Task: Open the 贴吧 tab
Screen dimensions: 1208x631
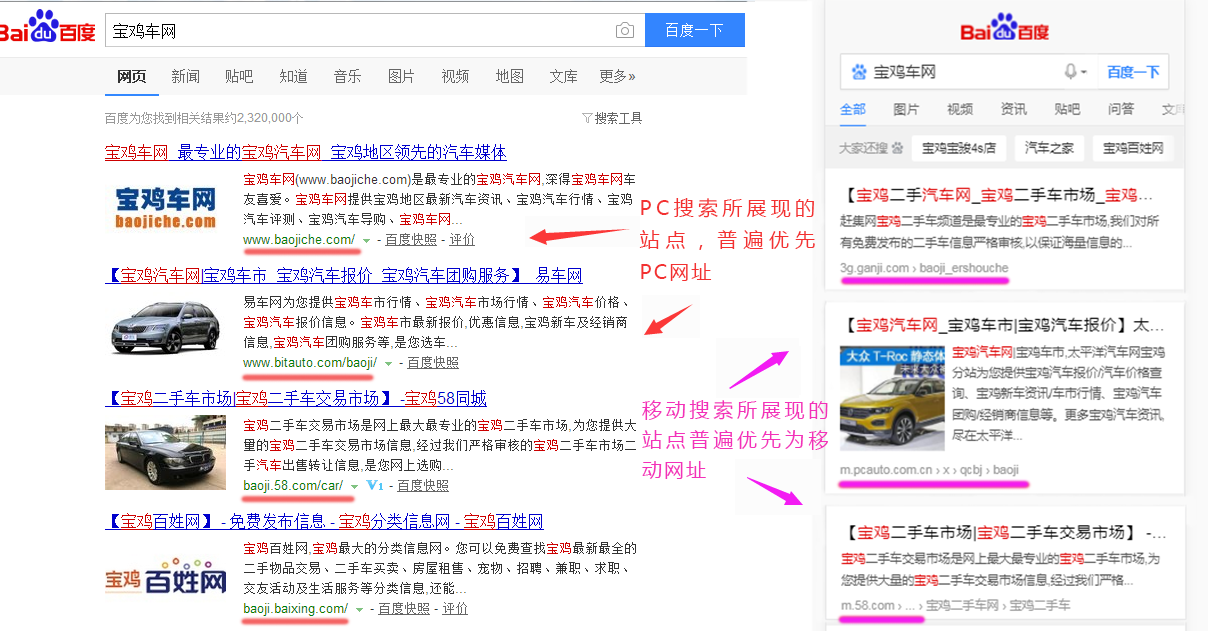Action: tap(239, 76)
